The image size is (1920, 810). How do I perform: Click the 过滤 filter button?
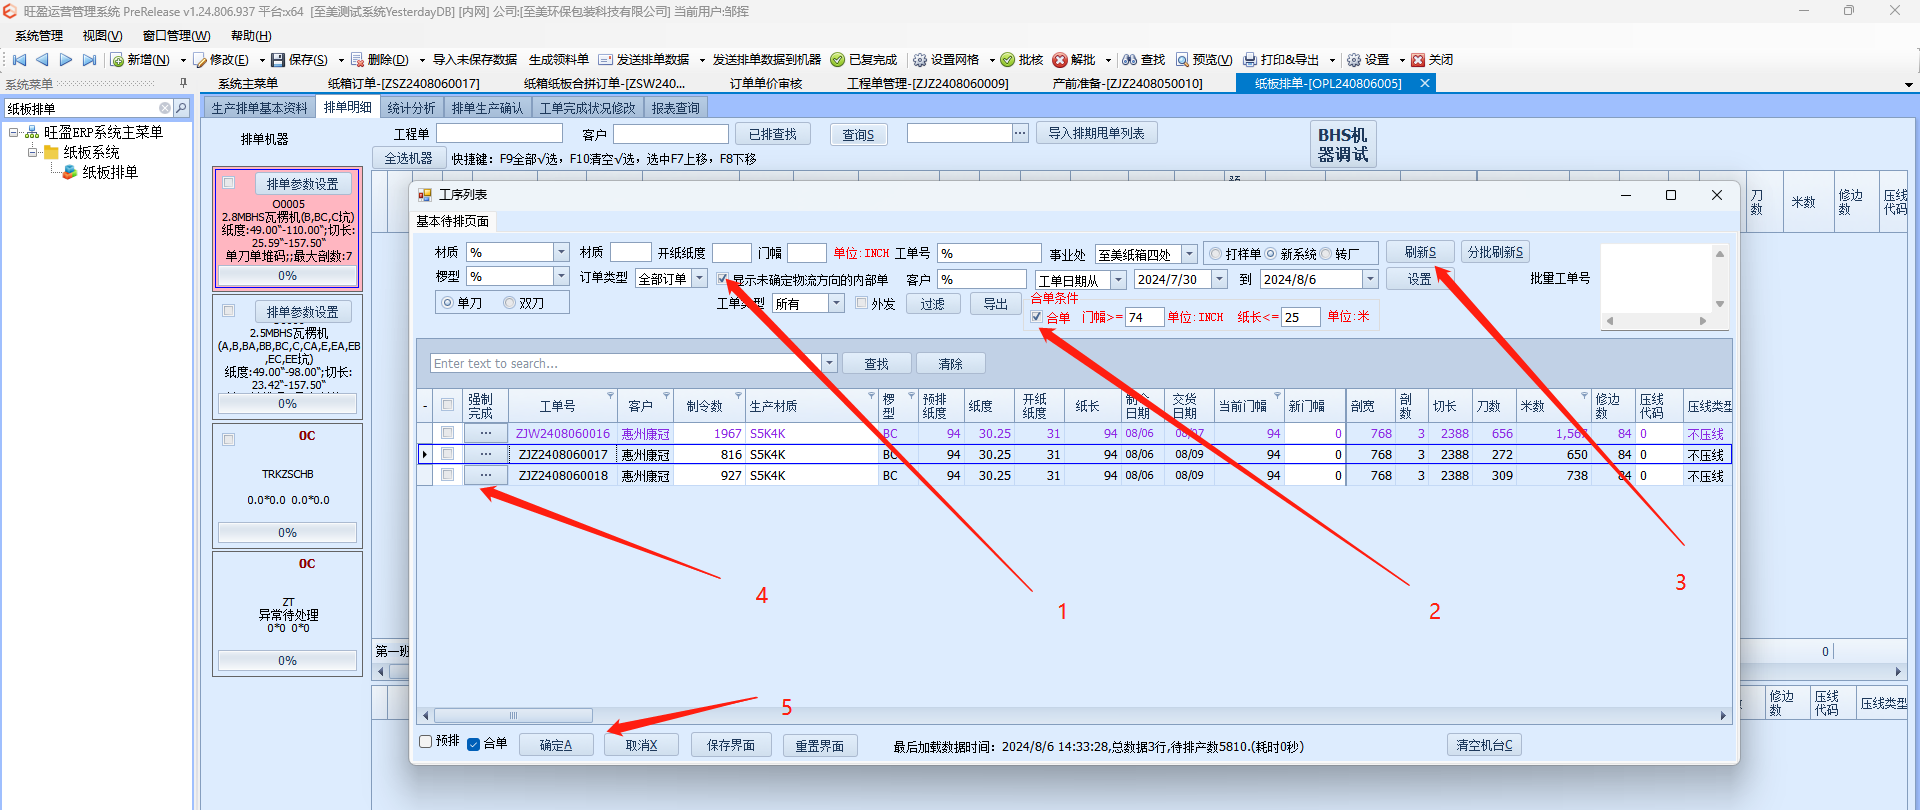click(x=933, y=304)
